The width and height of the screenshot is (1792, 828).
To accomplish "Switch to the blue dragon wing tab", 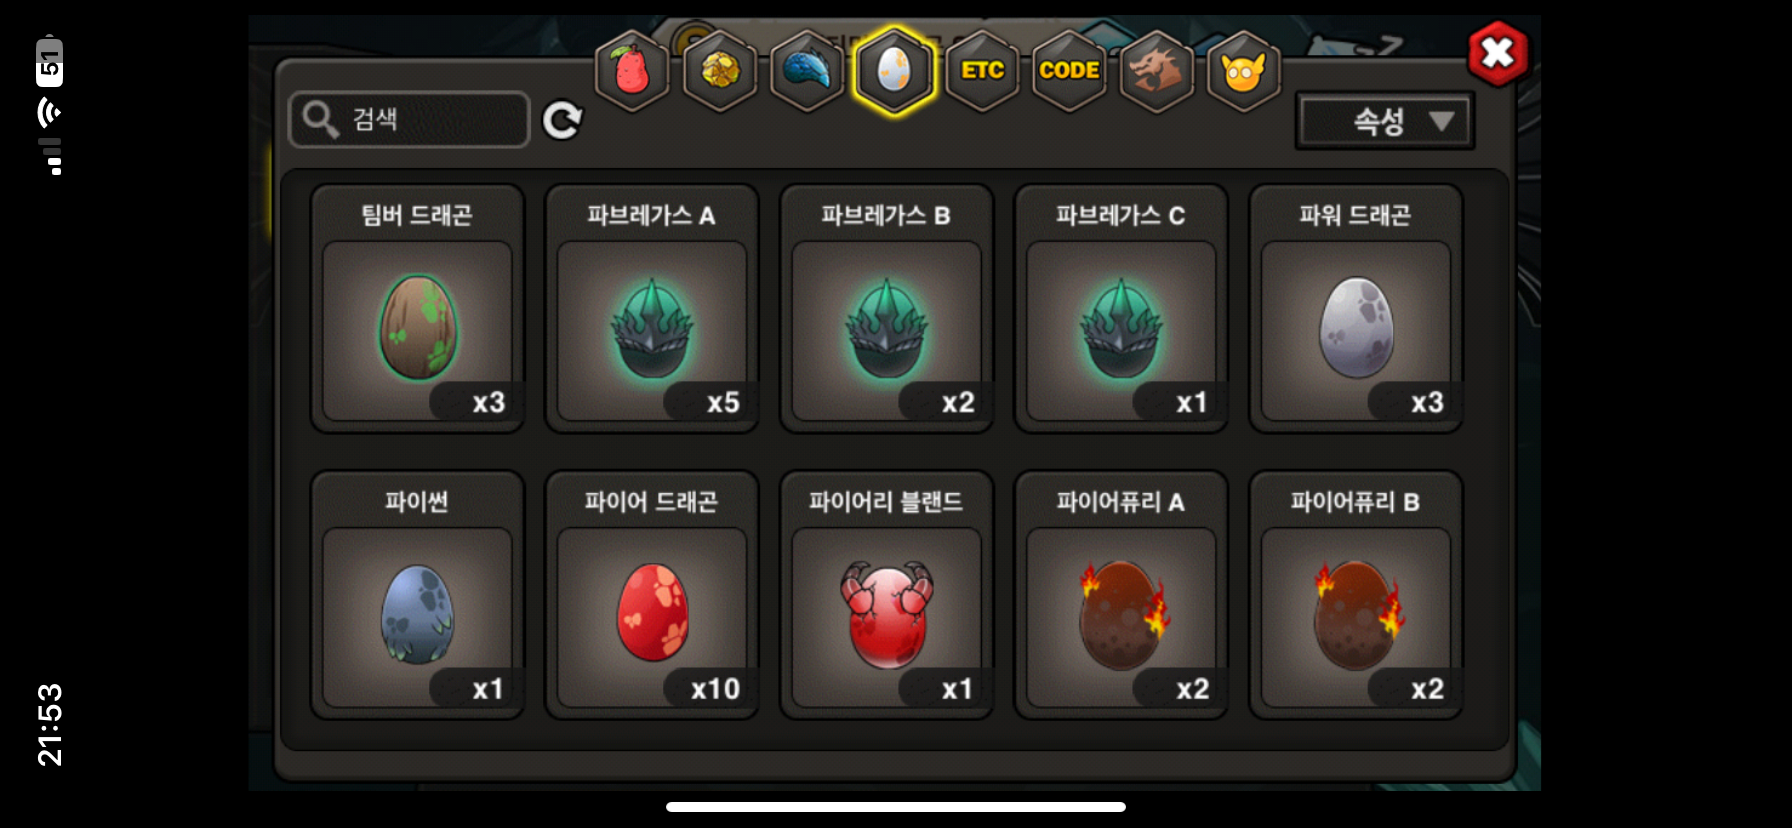I will tap(807, 71).
